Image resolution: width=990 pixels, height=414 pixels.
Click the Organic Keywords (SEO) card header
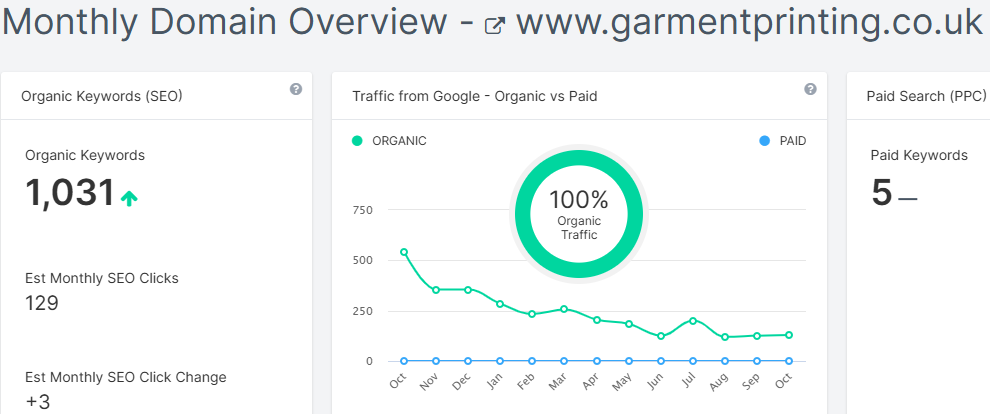click(101, 96)
